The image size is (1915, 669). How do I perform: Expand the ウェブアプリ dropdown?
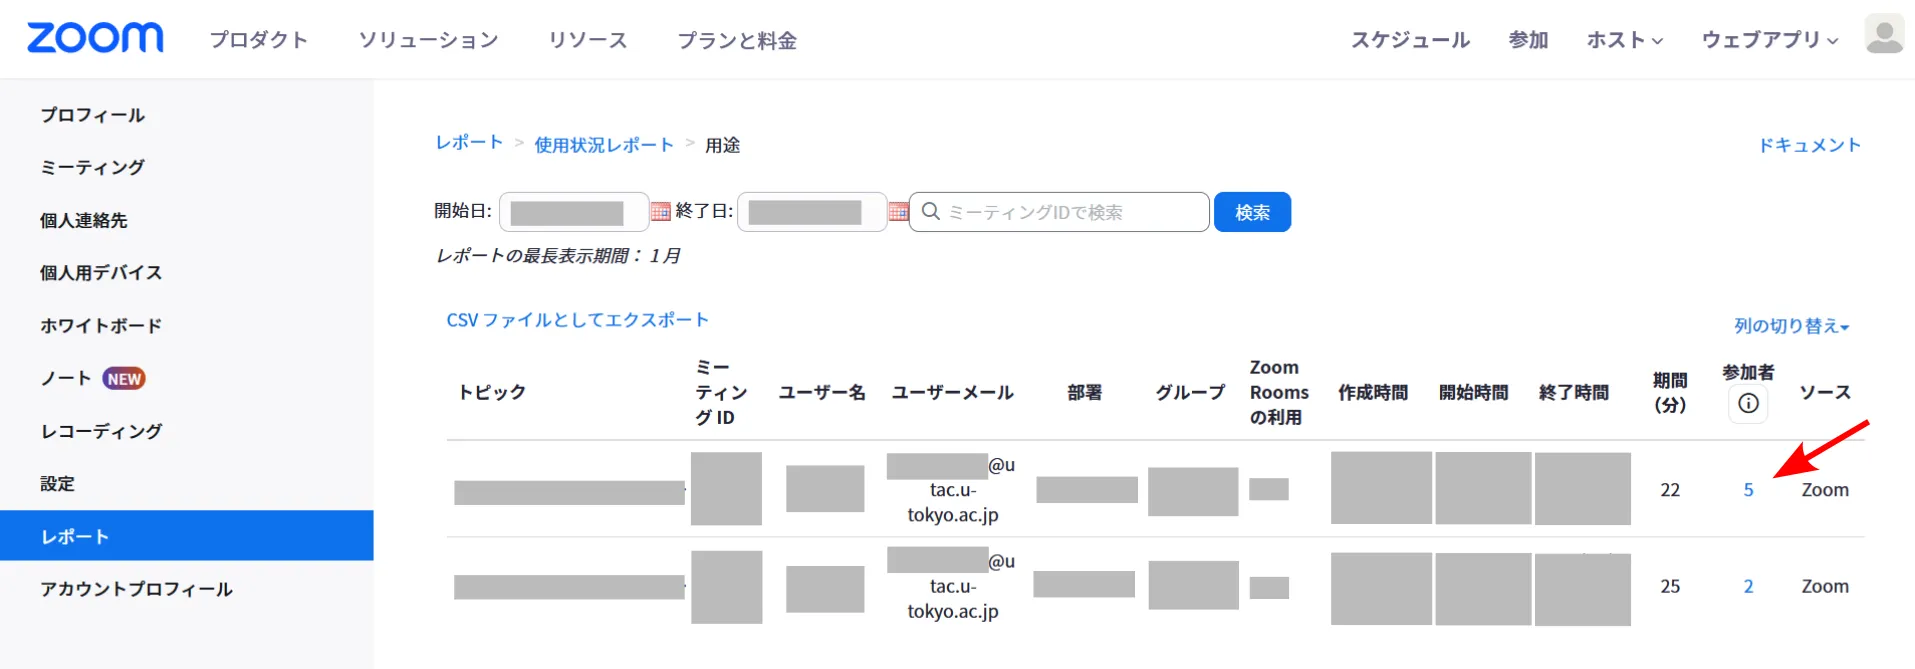pos(1769,40)
